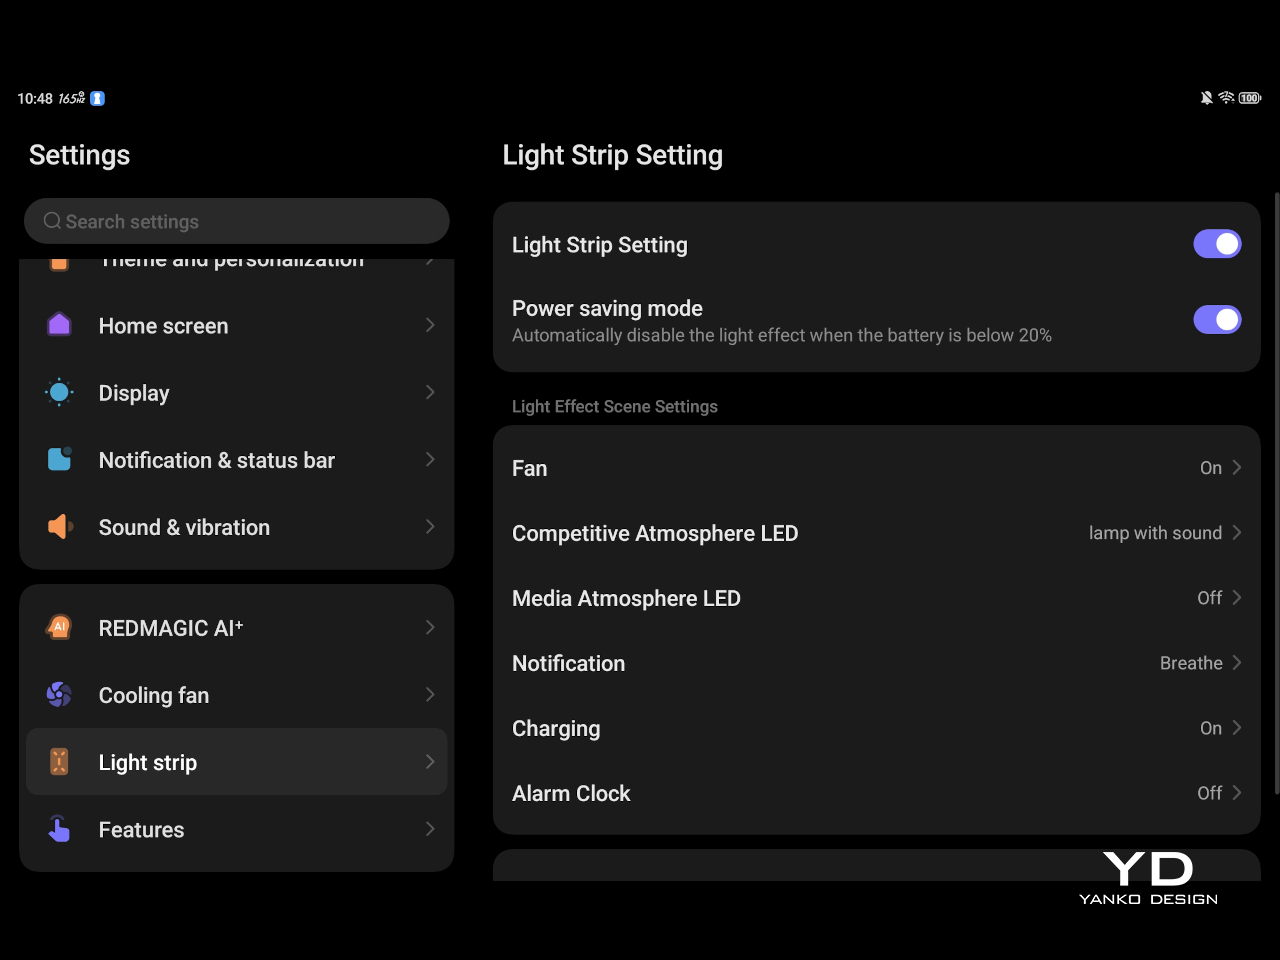Viewport: 1280px width, 960px height.
Task: Tap the Display sun icon
Action: pos(59,393)
